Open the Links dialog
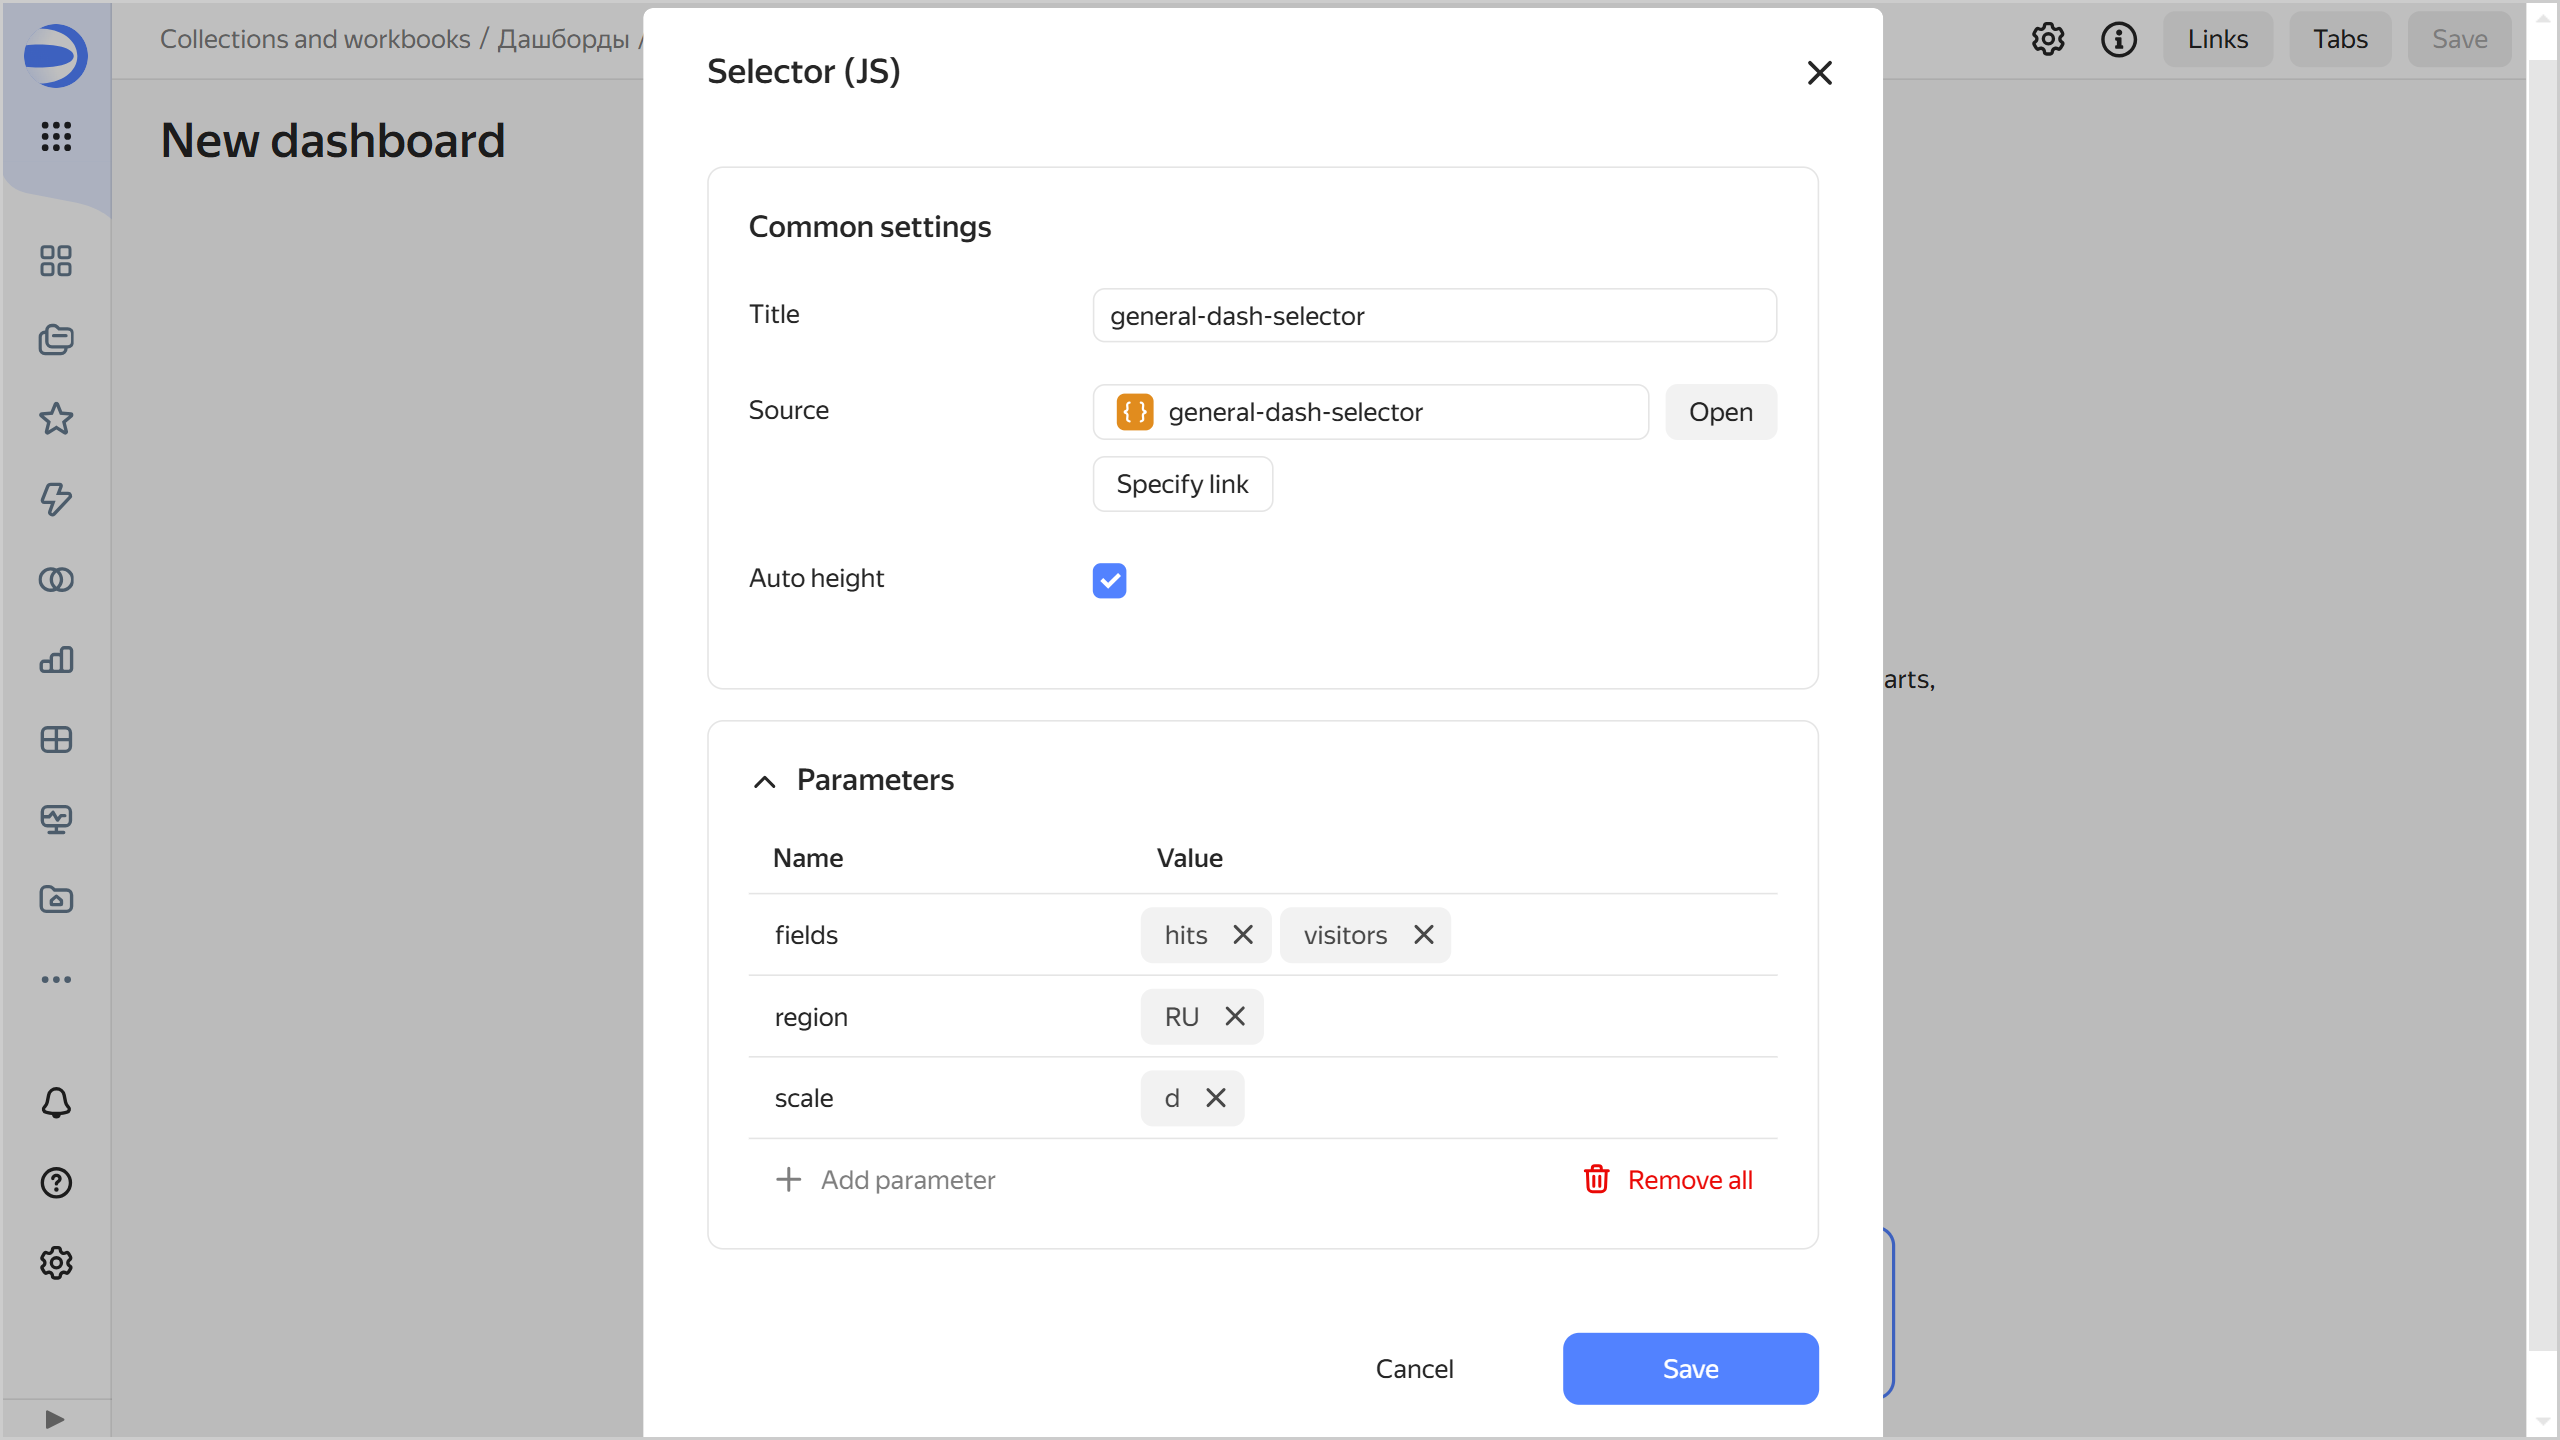Image resolution: width=2560 pixels, height=1440 pixels. (2217, 39)
